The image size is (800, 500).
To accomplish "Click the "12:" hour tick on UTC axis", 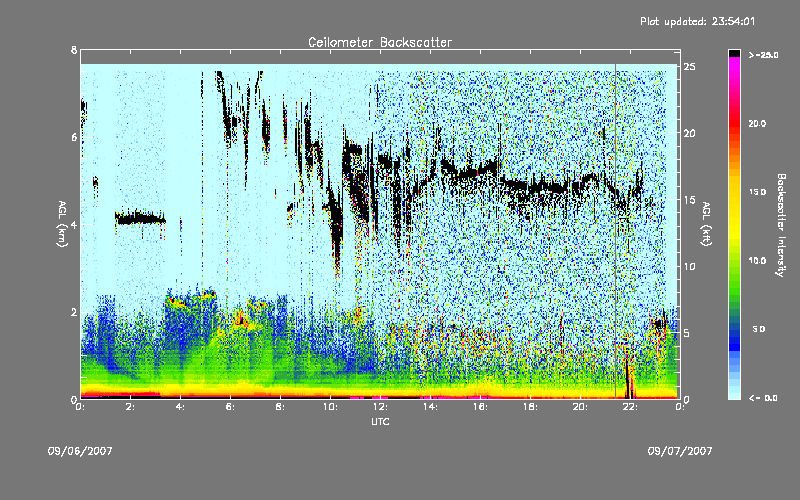I will coord(380,407).
